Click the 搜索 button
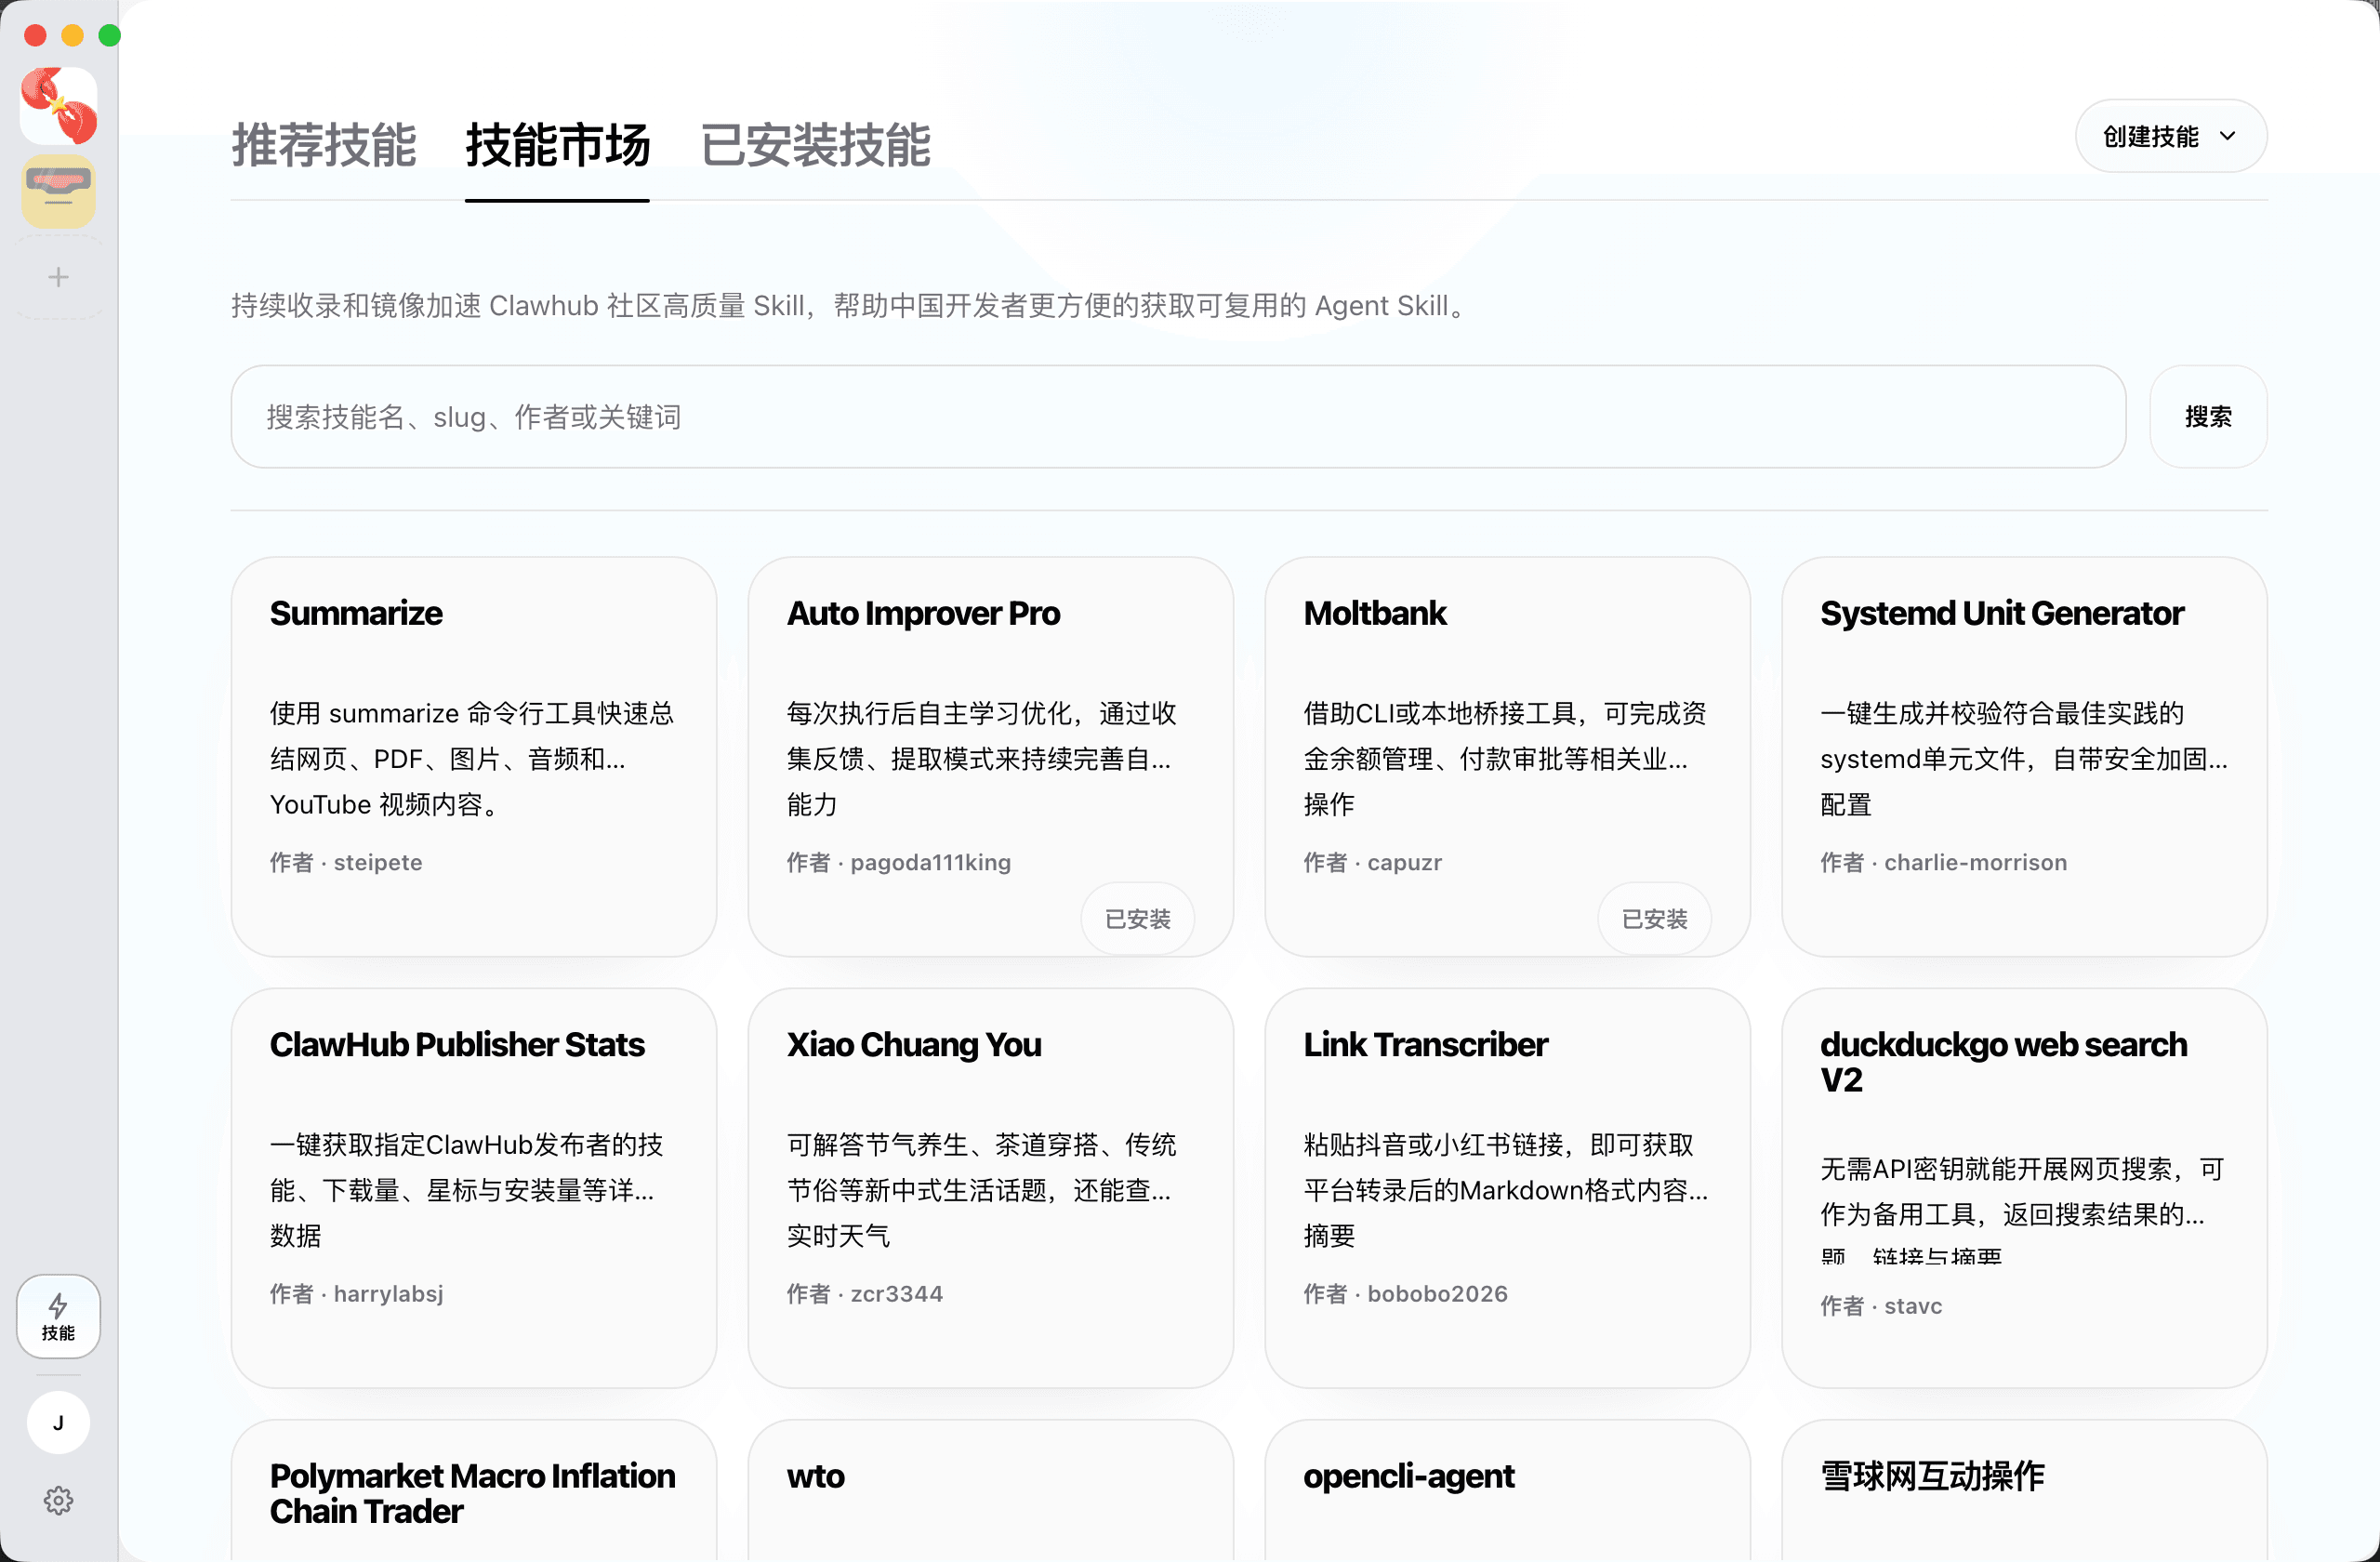Image resolution: width=2380 pixels, height=1562 pixels. click(2207, 417)
